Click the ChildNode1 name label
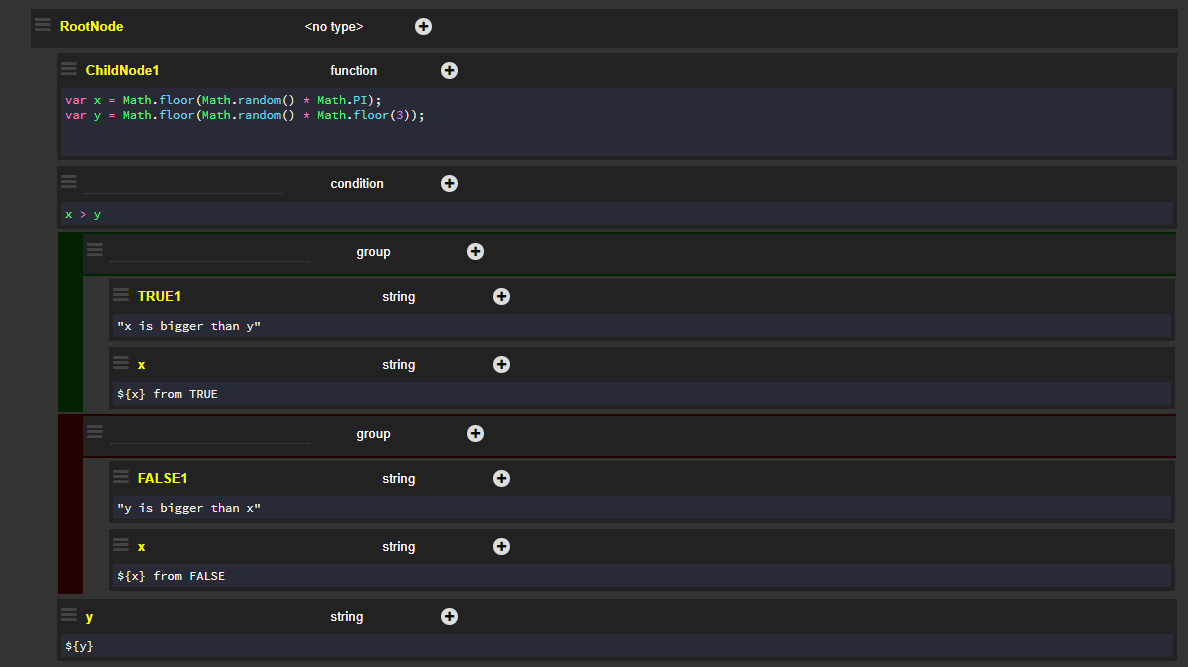This screenshot has width=1188, height=667. (123, 70)
